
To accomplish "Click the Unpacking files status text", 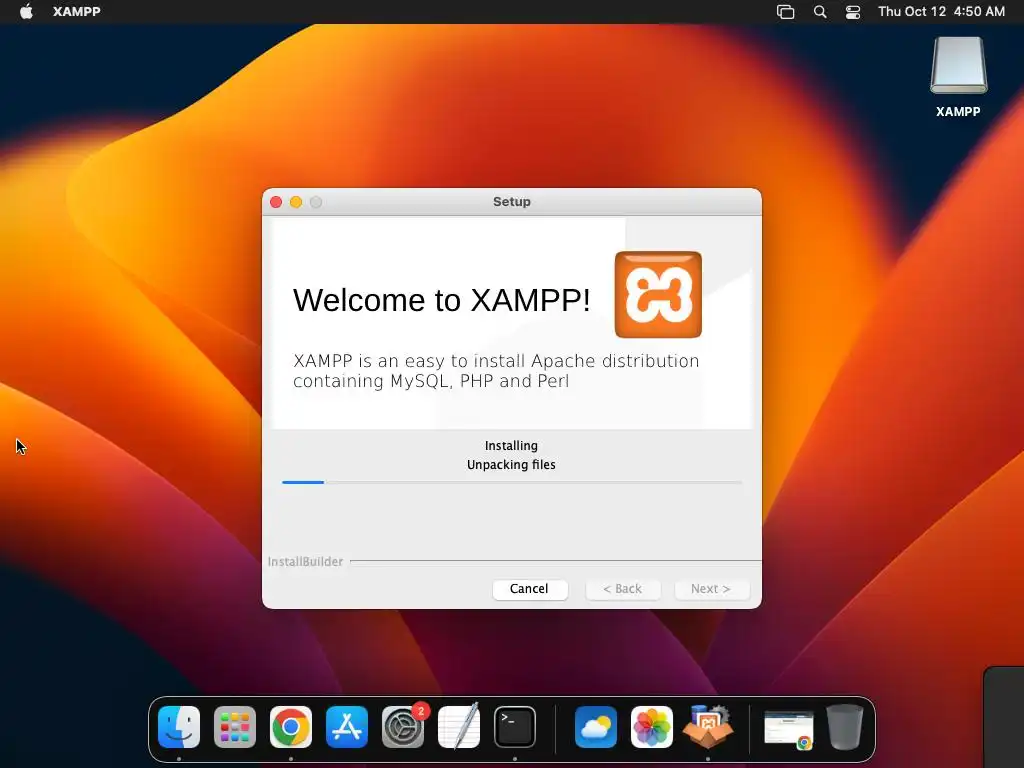I will (511, 464).
